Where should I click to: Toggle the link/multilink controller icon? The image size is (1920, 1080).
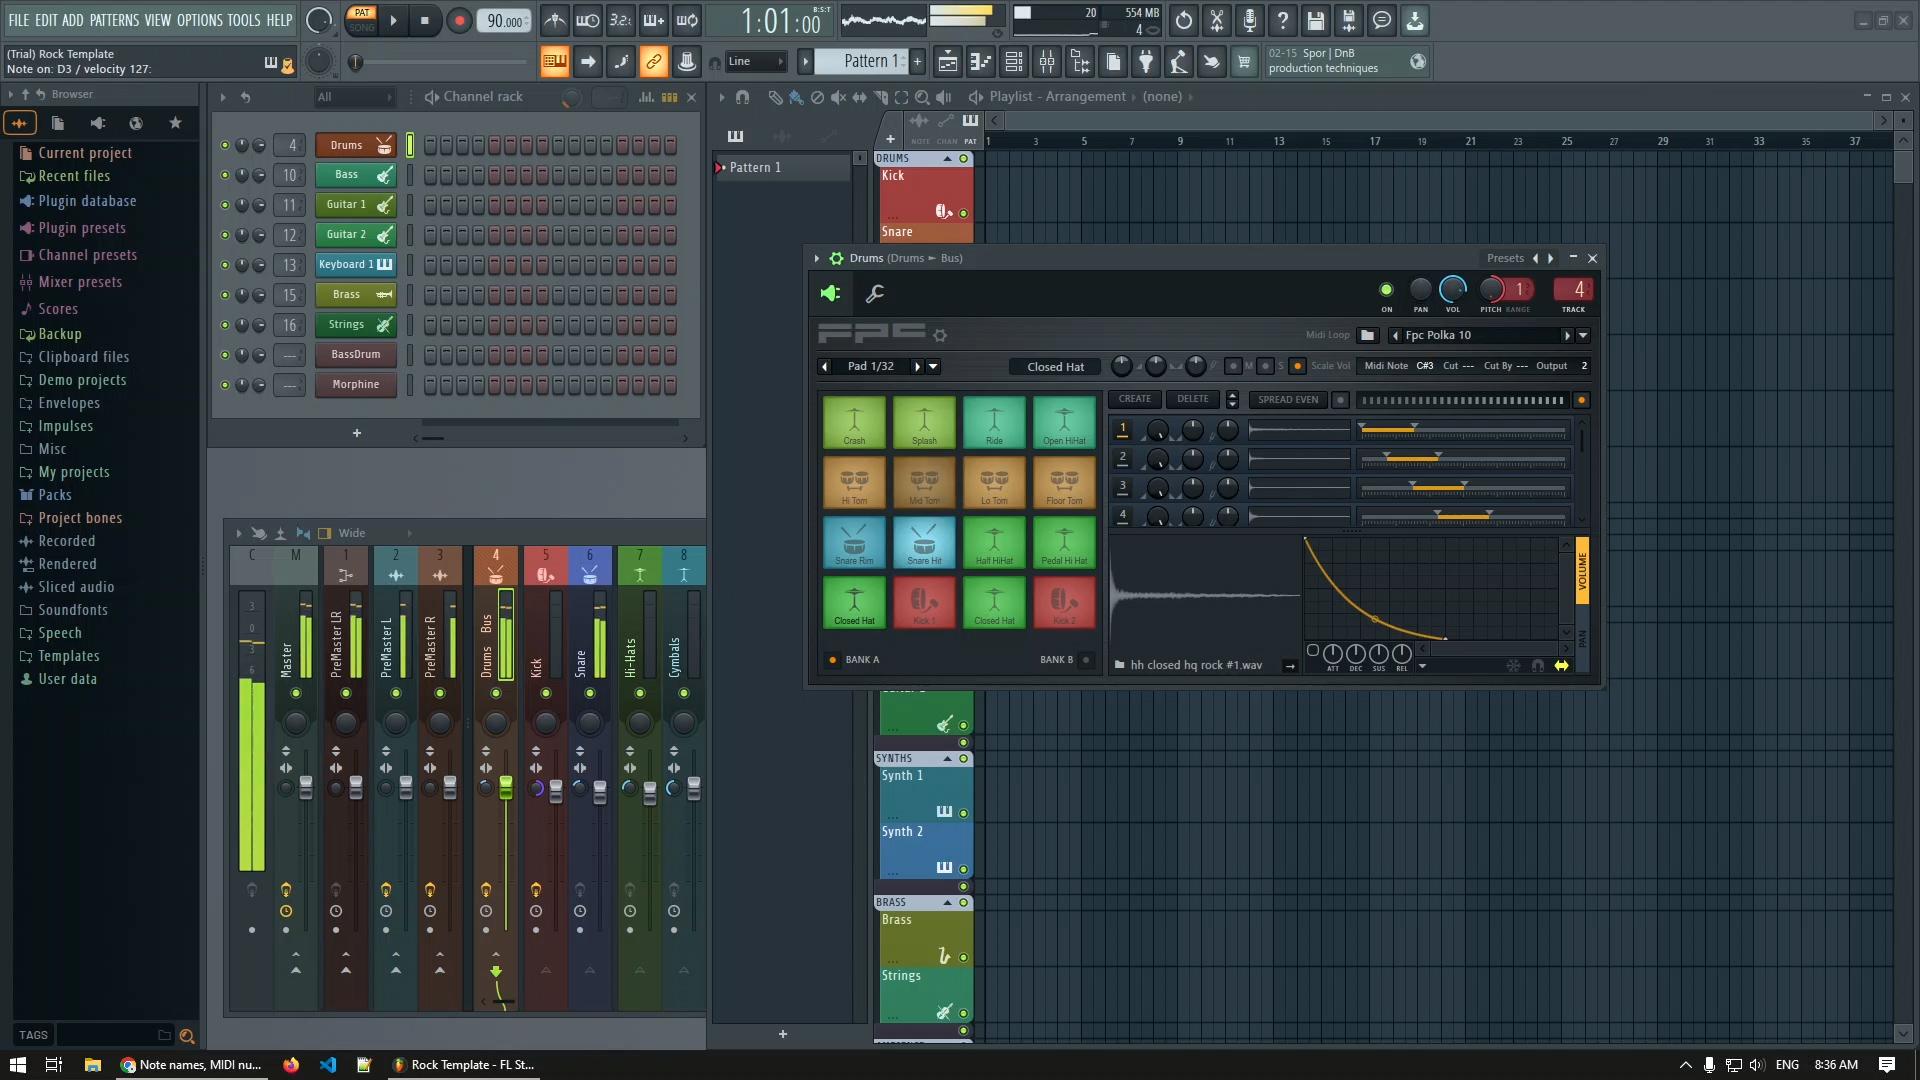(x=653, y=62)
